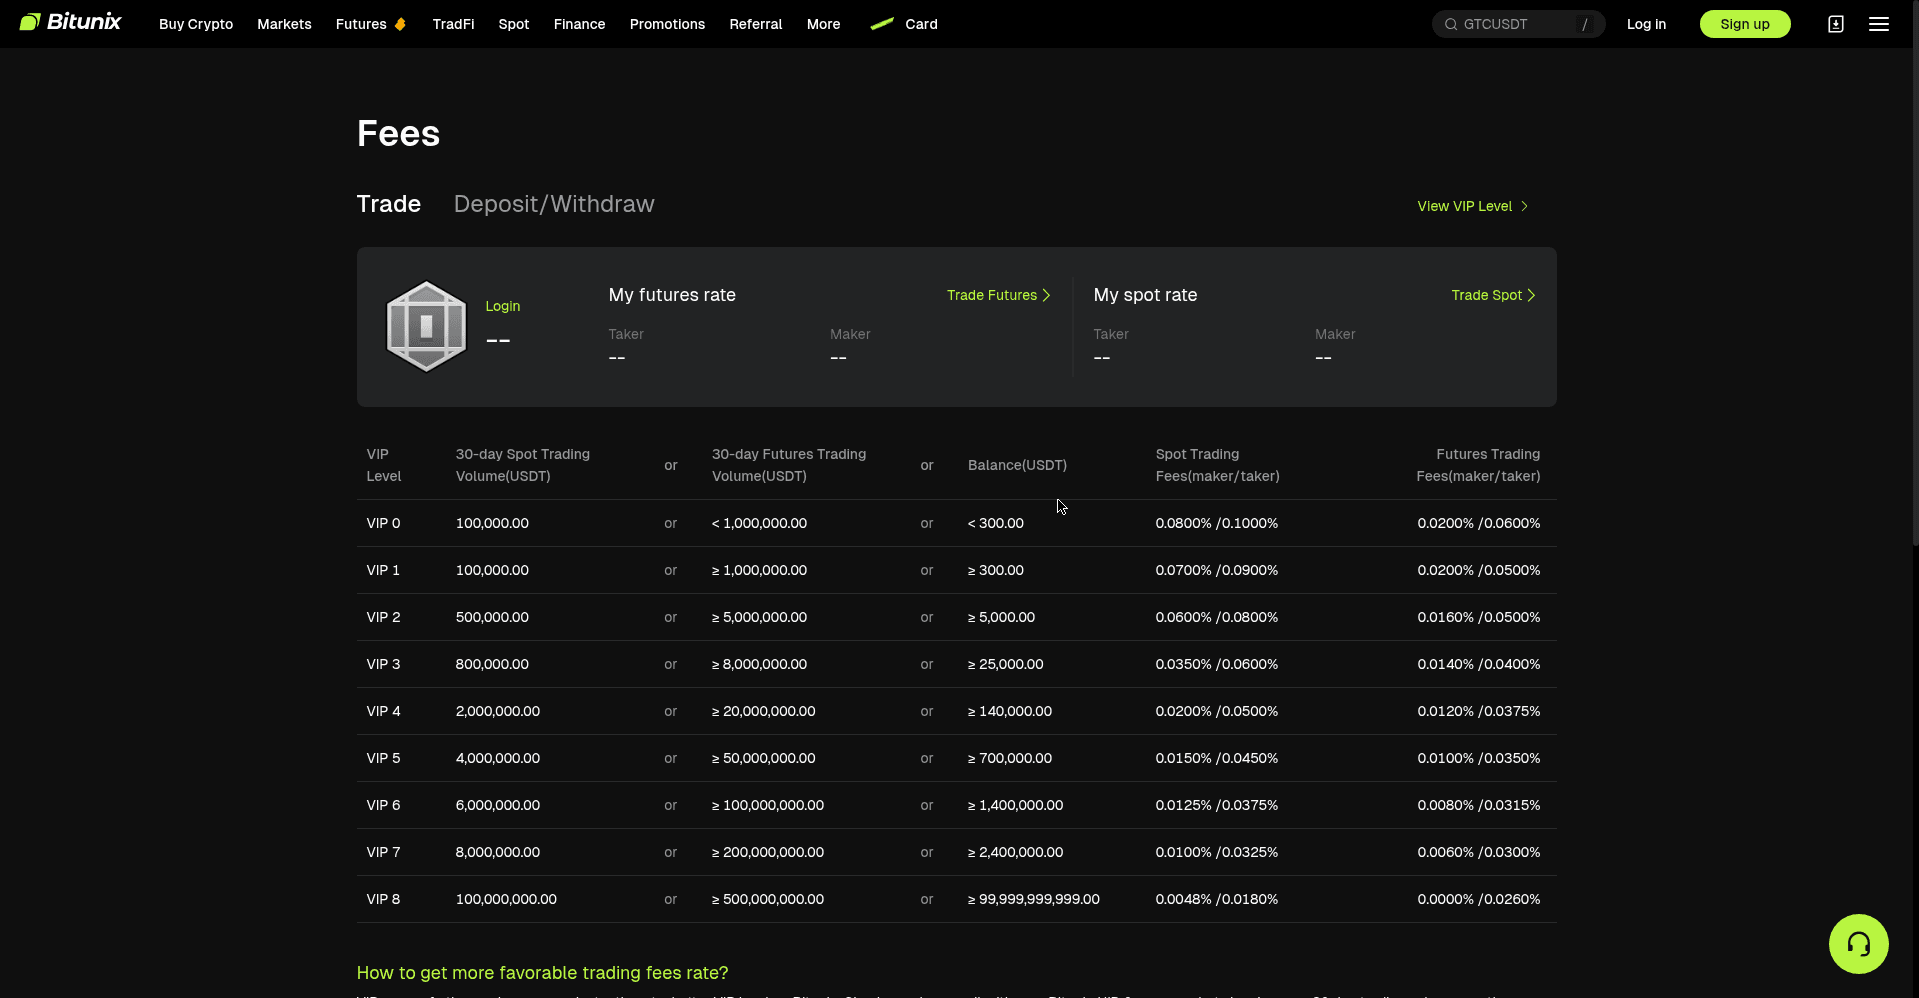Click the My spot rate heading
This screenshot has height=998, width=1919.
pos(1145,295)
